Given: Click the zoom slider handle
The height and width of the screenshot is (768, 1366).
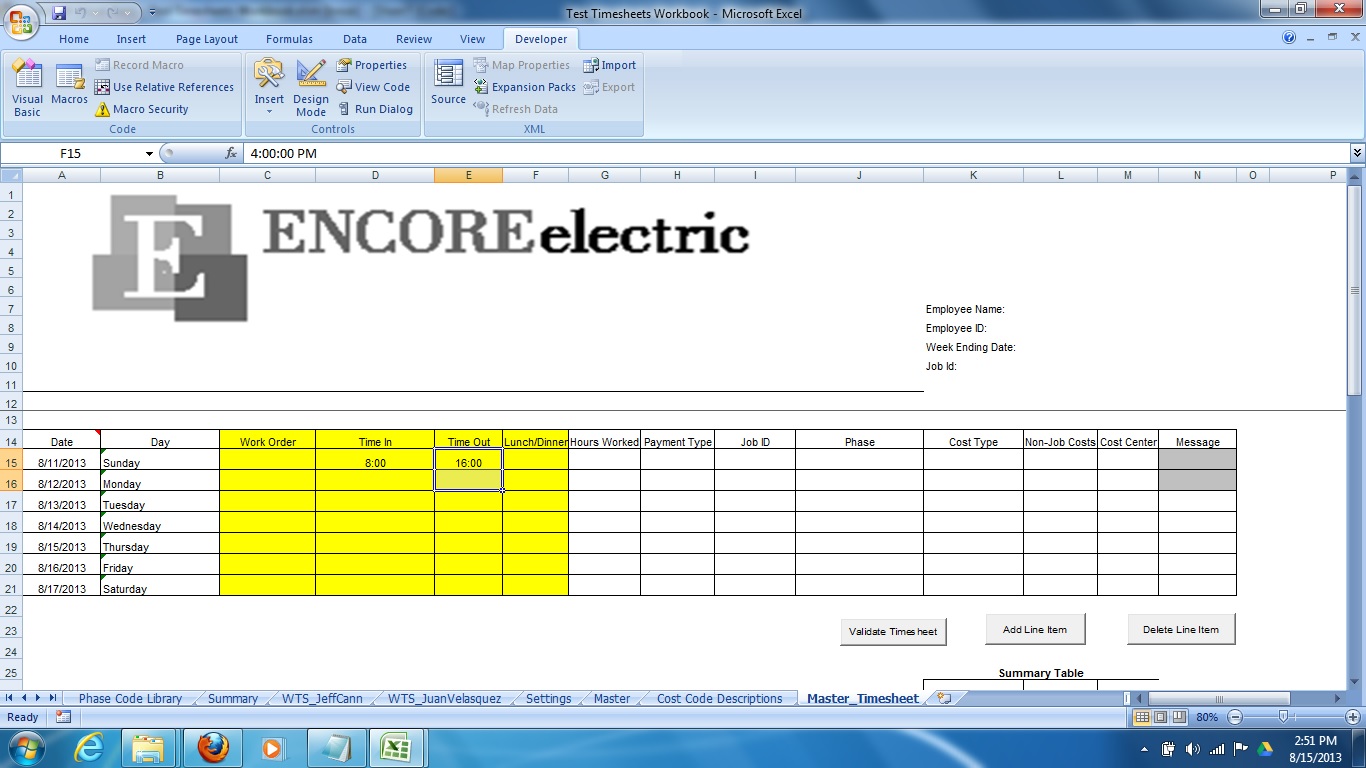Looking at the screenshot, I should pos(1283,717).
